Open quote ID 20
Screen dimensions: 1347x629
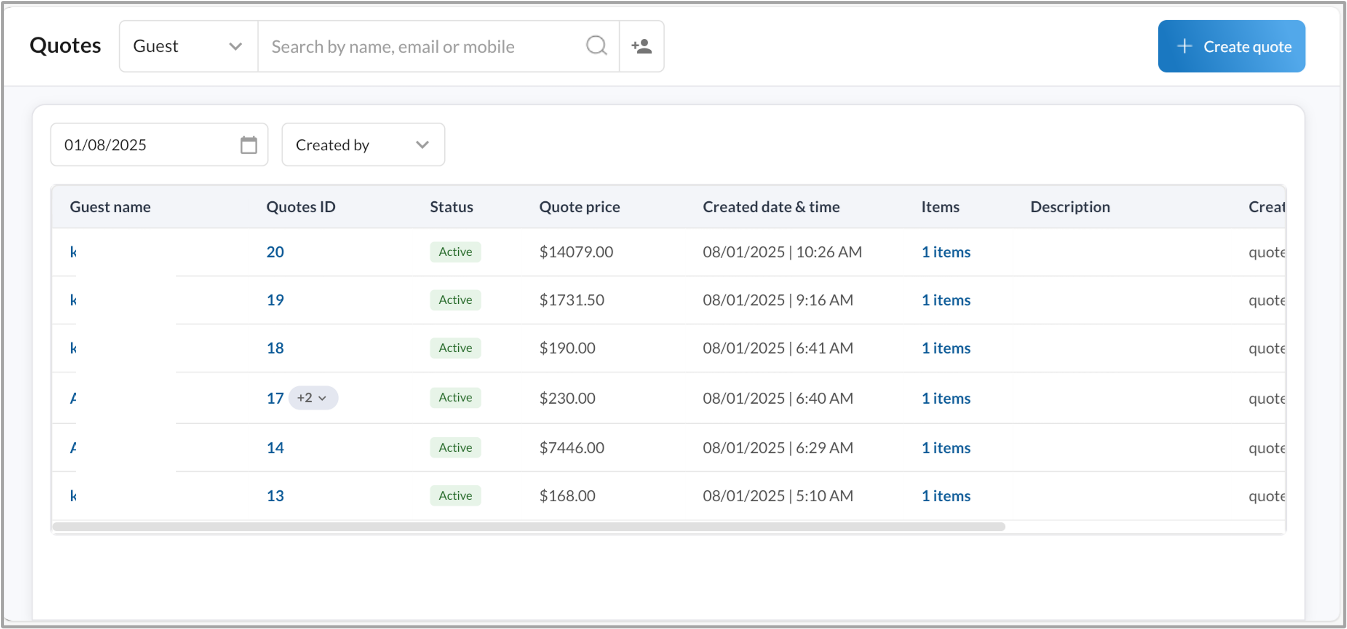[x=275, y=252]
